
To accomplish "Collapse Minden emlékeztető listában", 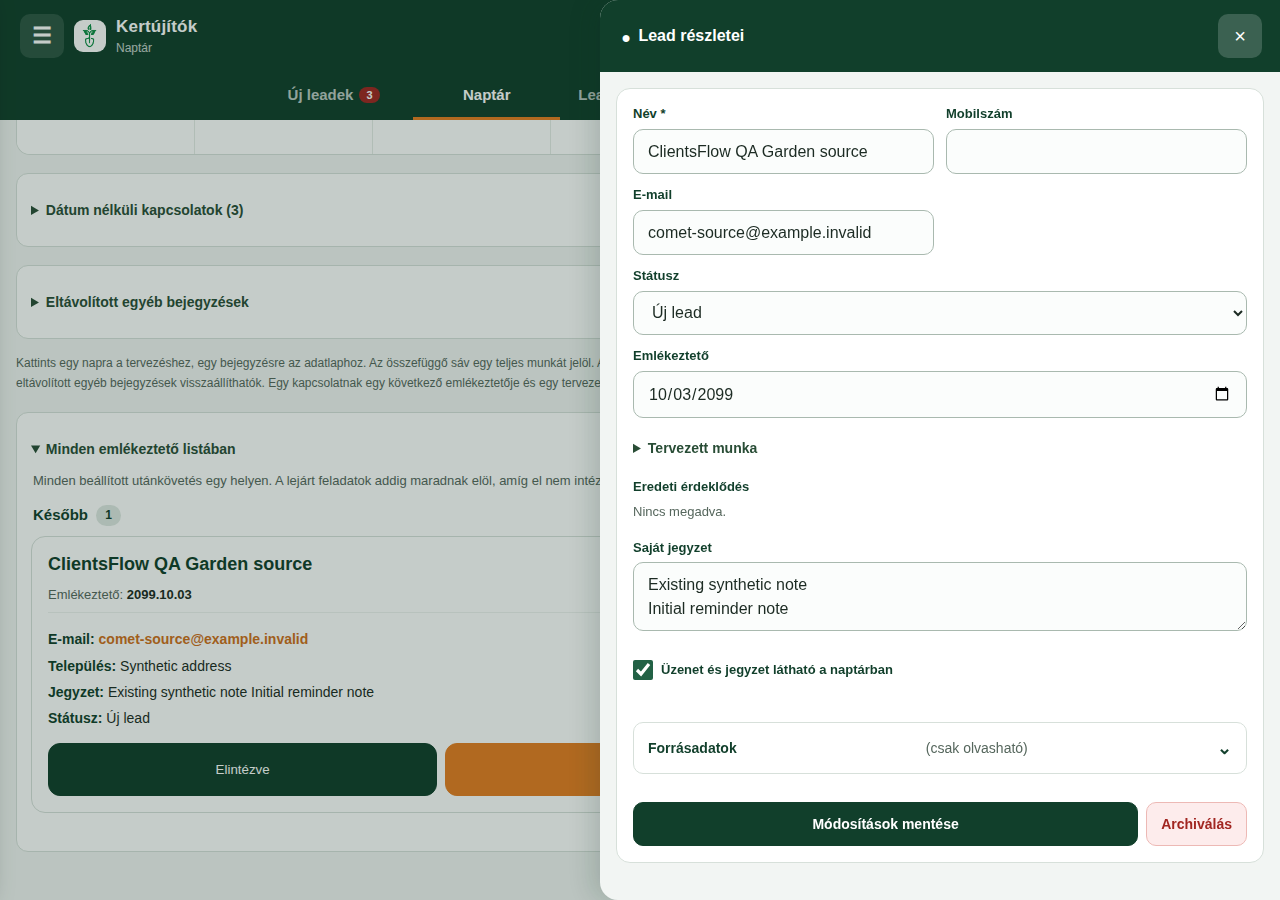I will click(x=133, y=449).
